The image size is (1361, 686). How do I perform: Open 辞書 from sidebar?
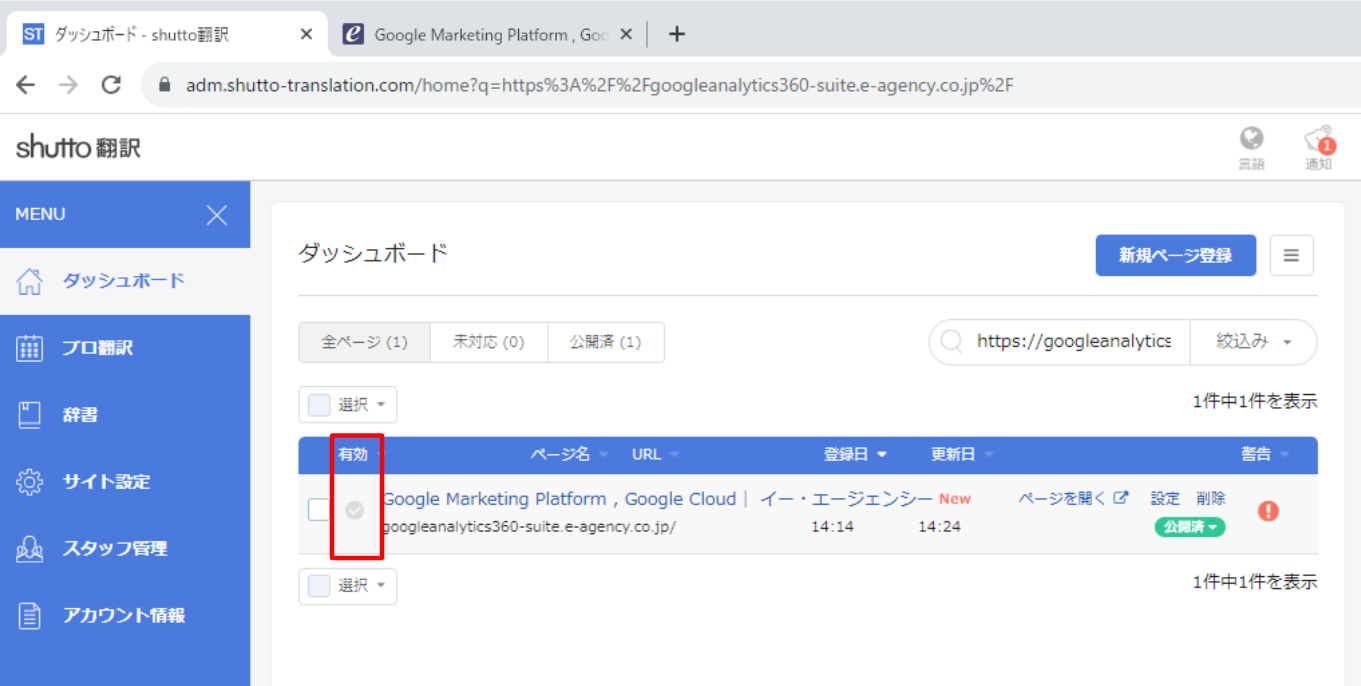click(125, 415)
